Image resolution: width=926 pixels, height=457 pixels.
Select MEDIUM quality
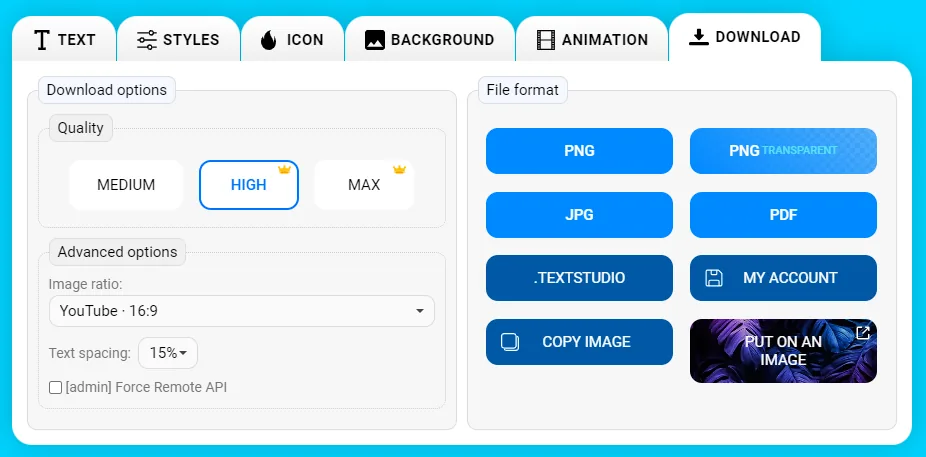126,185
